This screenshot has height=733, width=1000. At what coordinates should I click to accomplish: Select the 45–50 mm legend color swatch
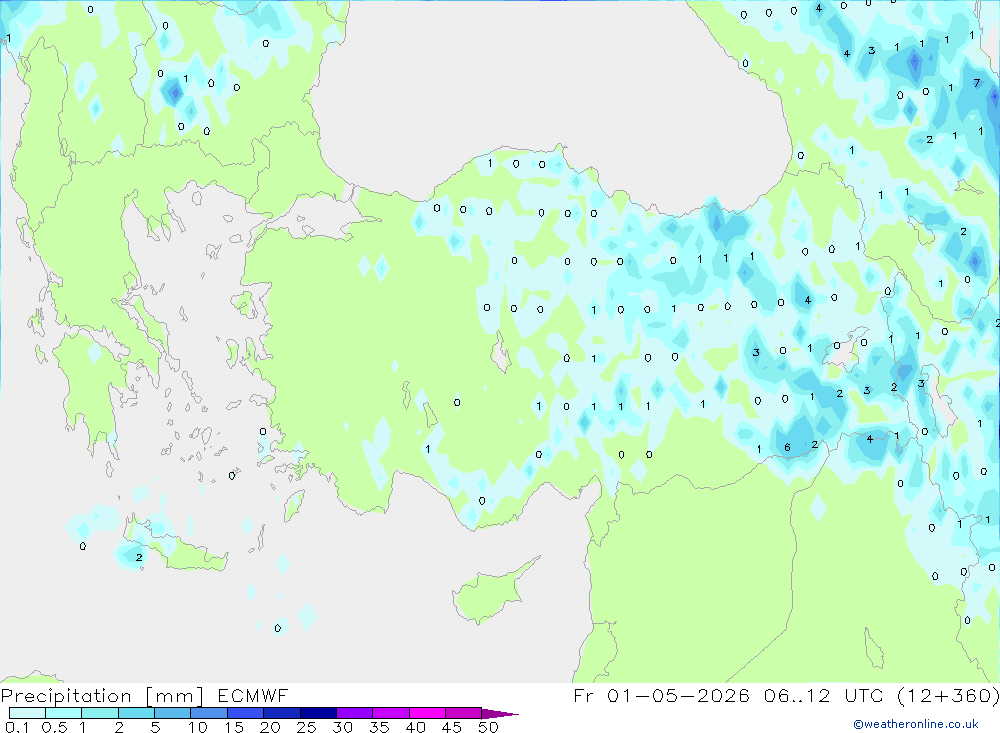(463, 713)
